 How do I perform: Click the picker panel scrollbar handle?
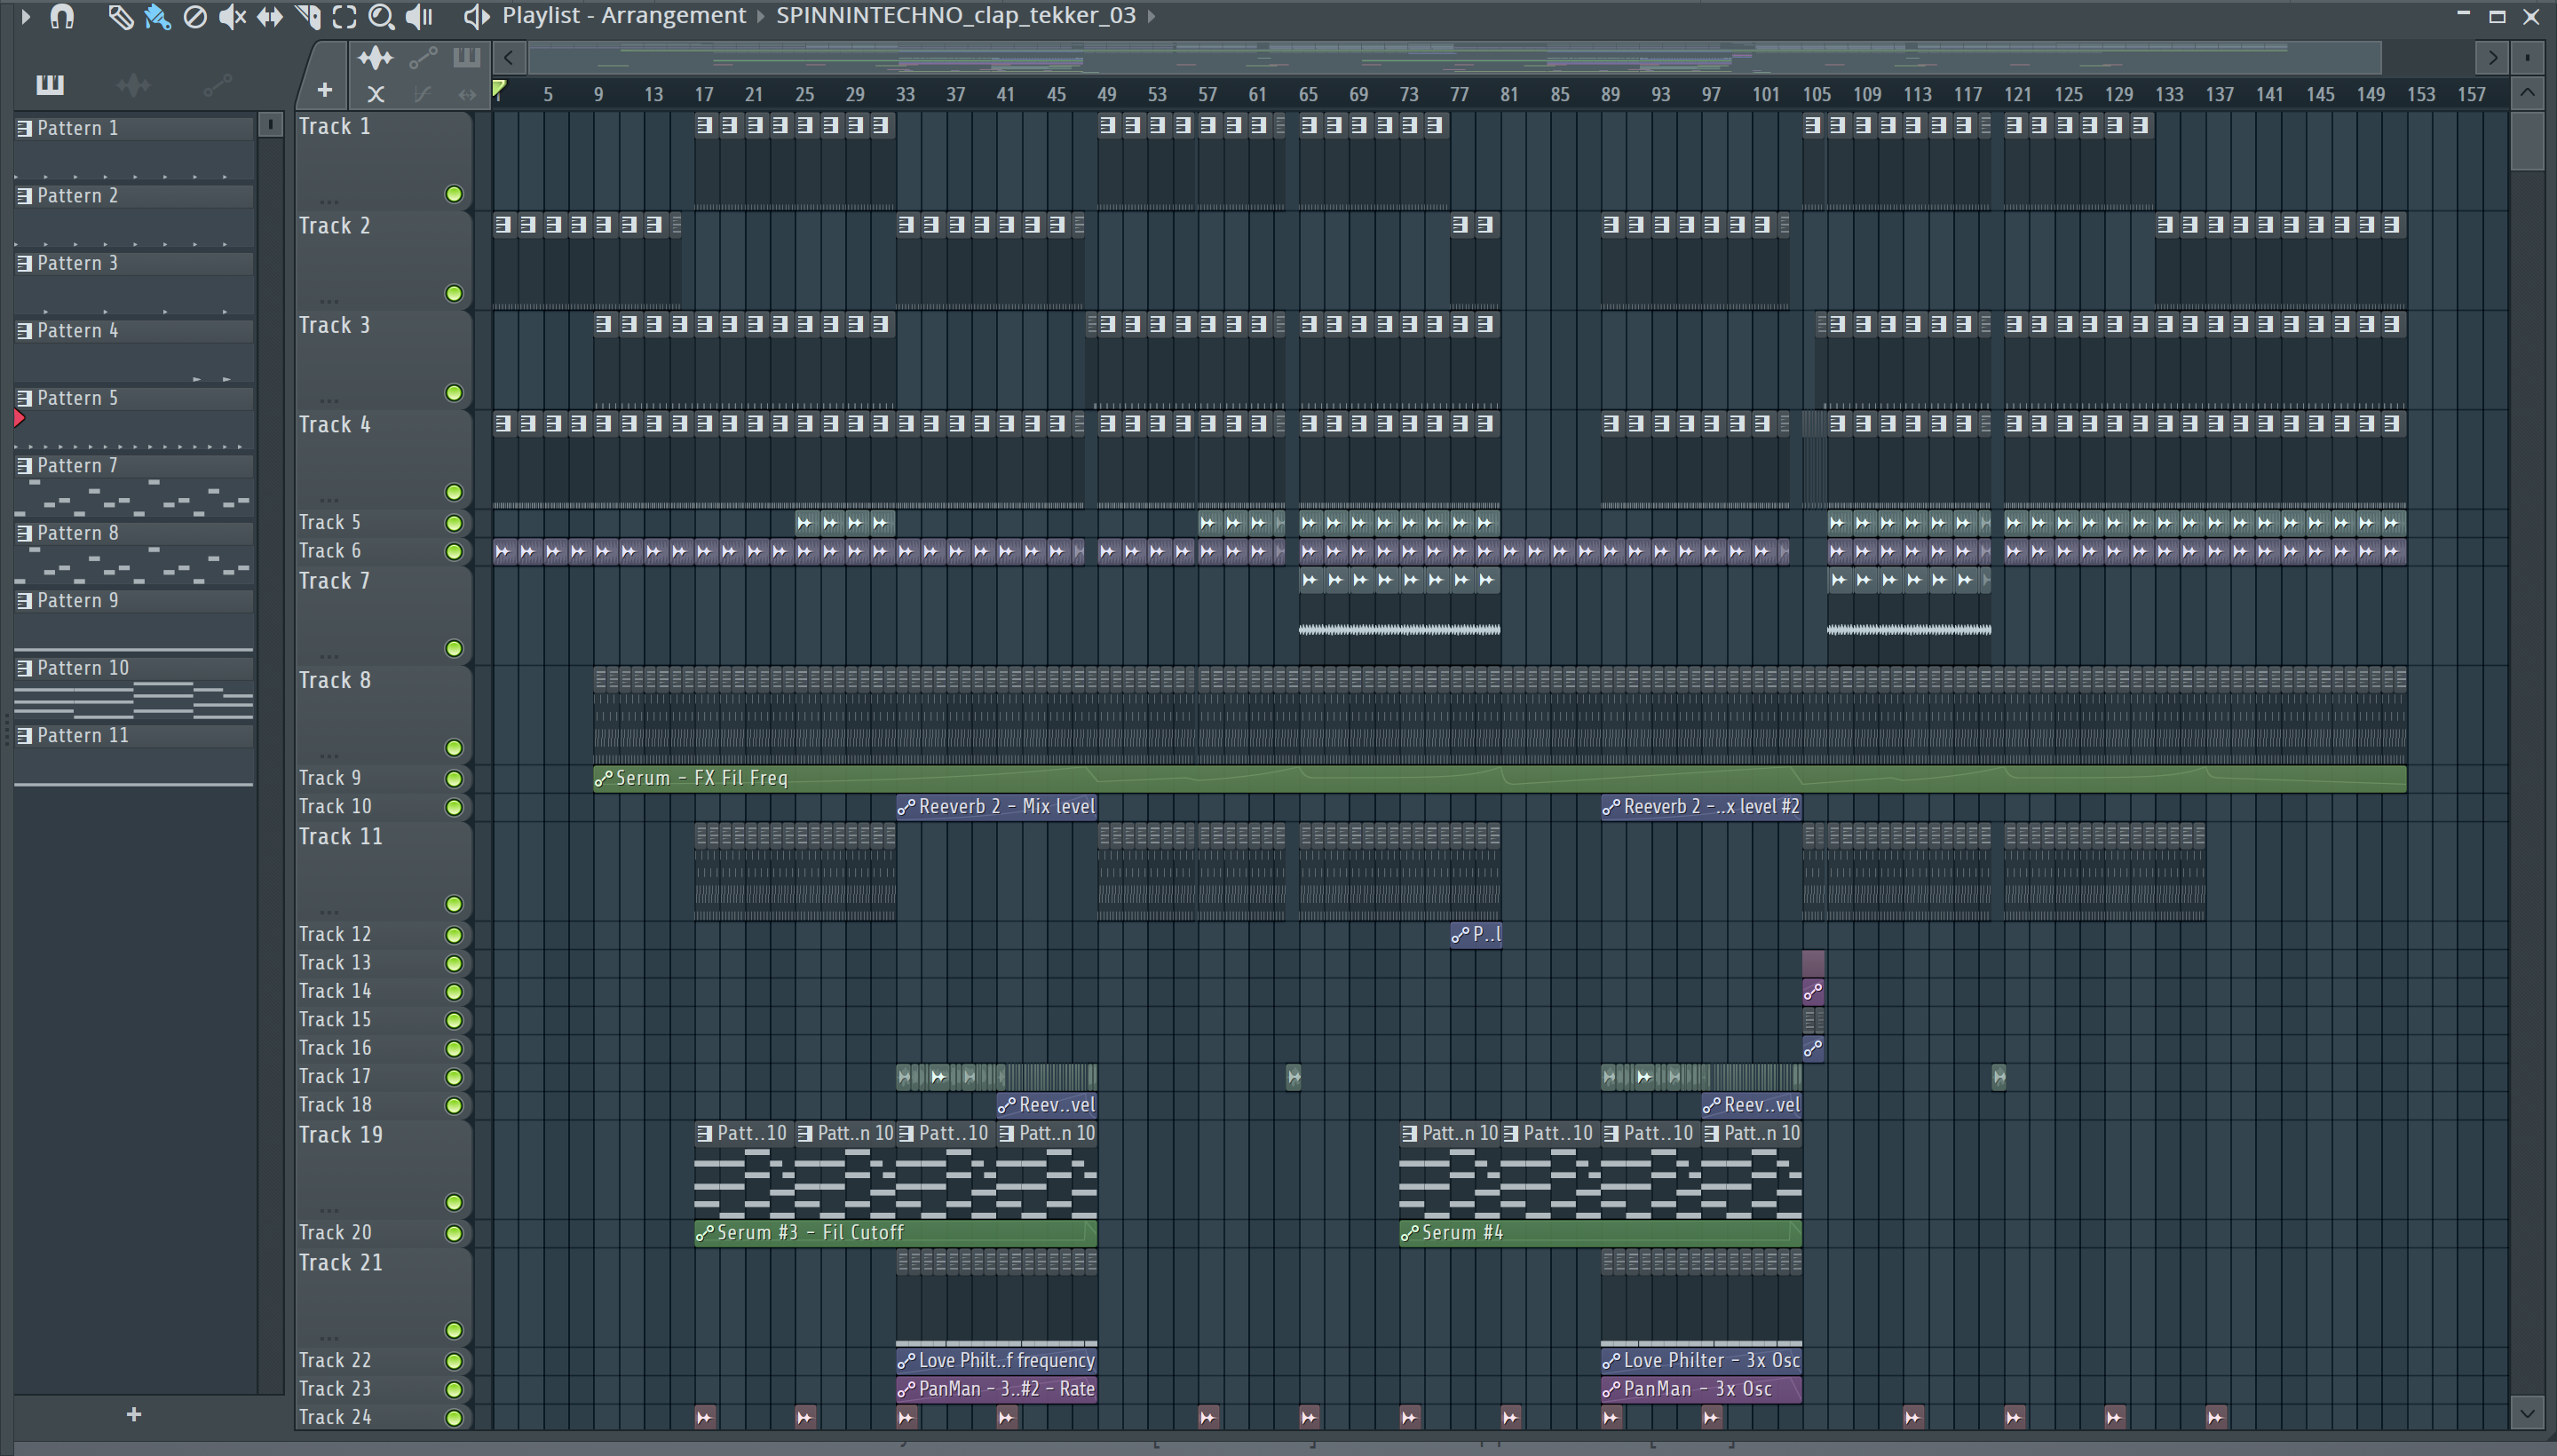coord(270,124)
